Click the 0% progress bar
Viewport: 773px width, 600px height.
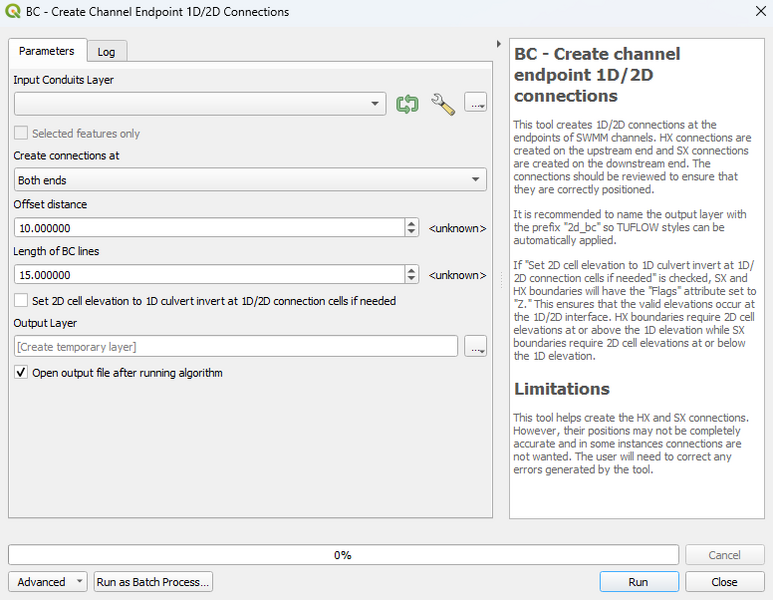click(x=343, y=555)
